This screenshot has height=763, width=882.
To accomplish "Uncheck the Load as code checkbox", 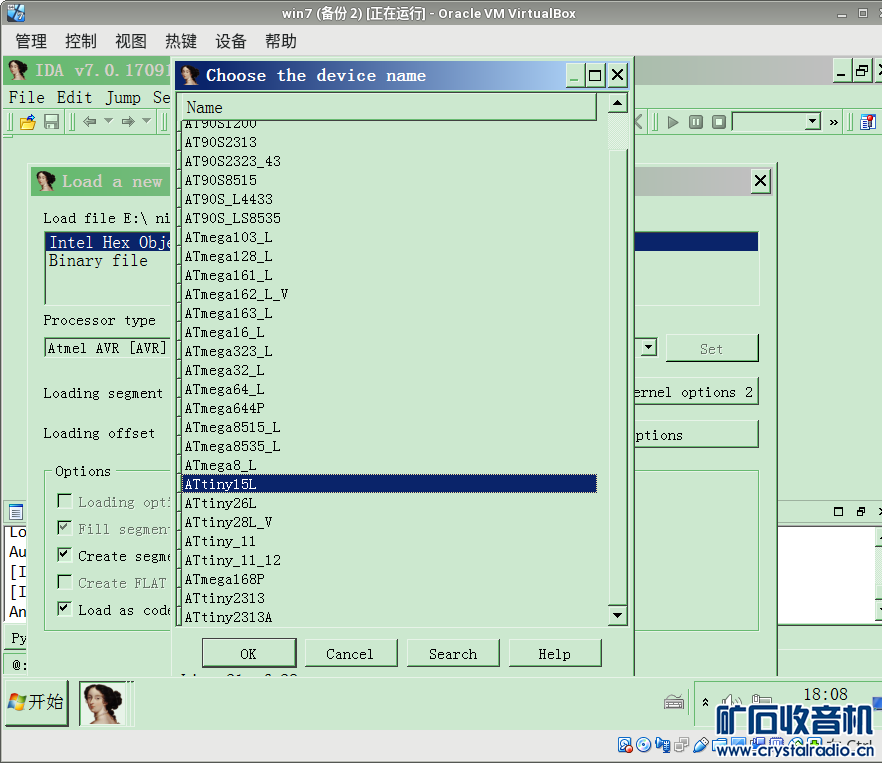I will [65, 608].
